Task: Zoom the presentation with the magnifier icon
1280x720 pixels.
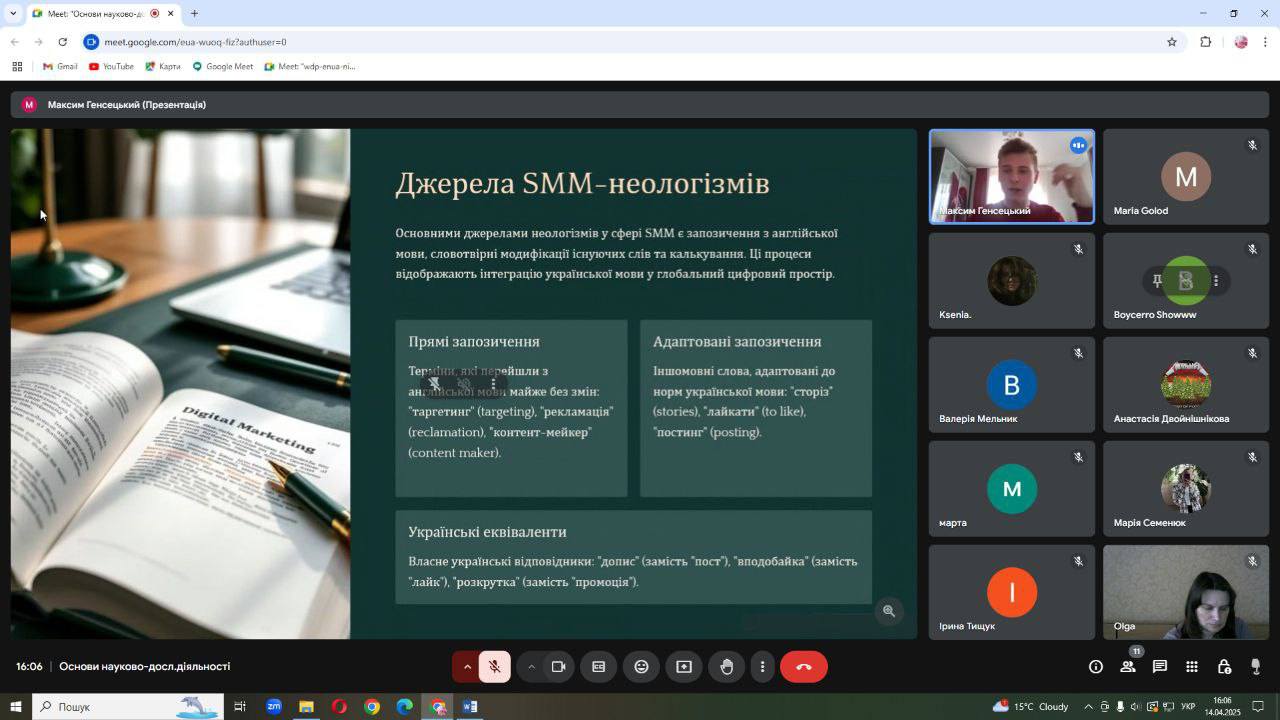Action: coord(888,611)
